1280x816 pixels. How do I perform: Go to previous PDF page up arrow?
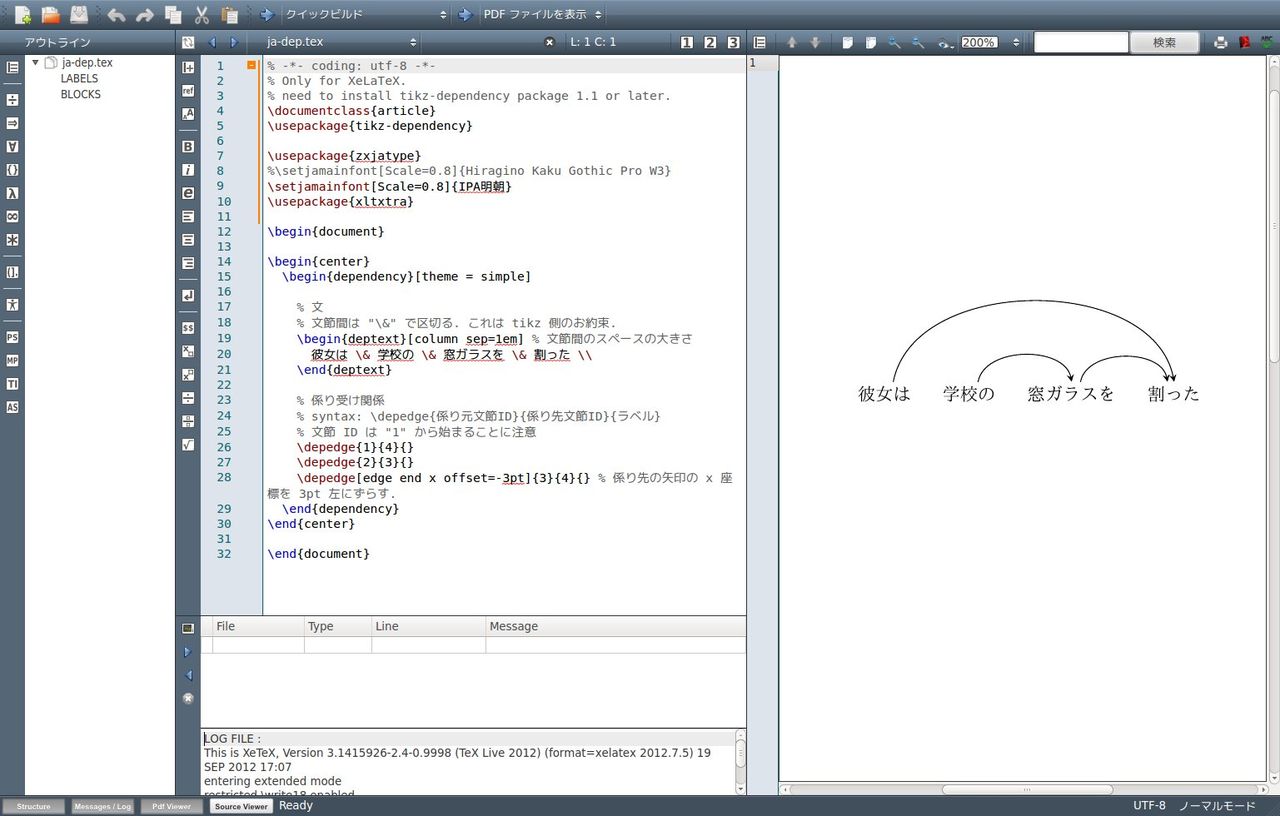(x=792, y=42)
